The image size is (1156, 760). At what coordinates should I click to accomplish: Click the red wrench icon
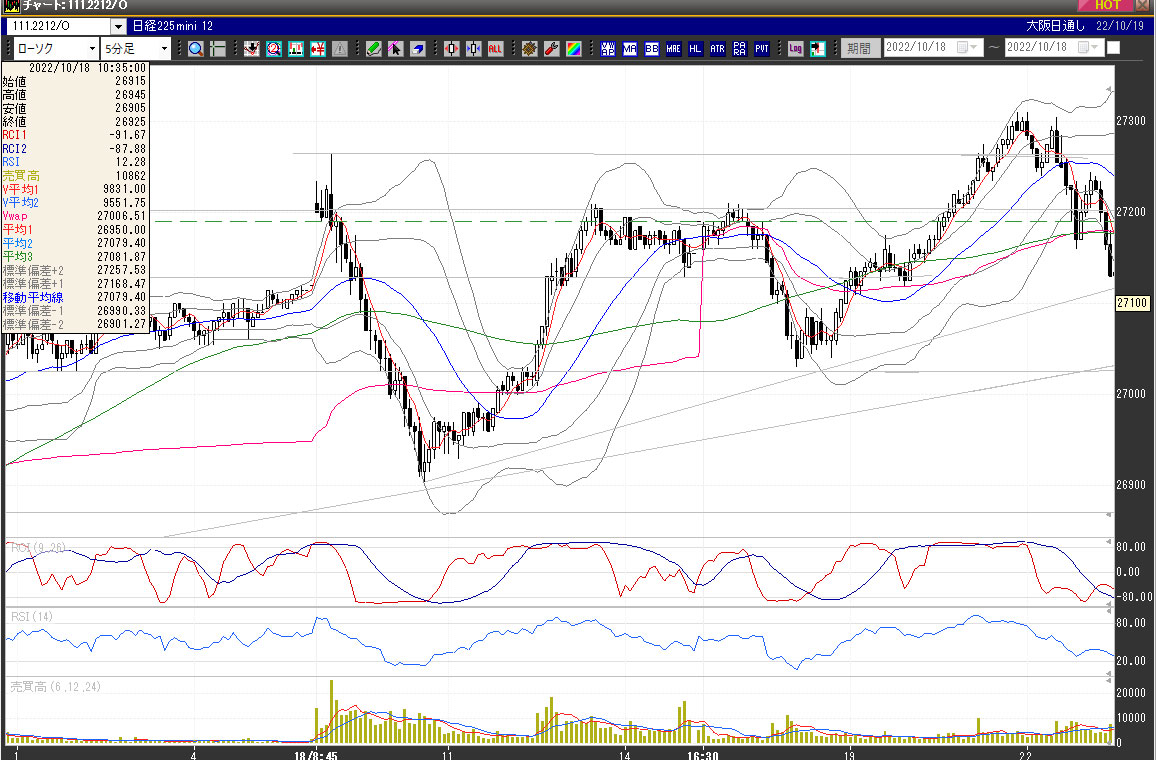[x=551, y=49]
